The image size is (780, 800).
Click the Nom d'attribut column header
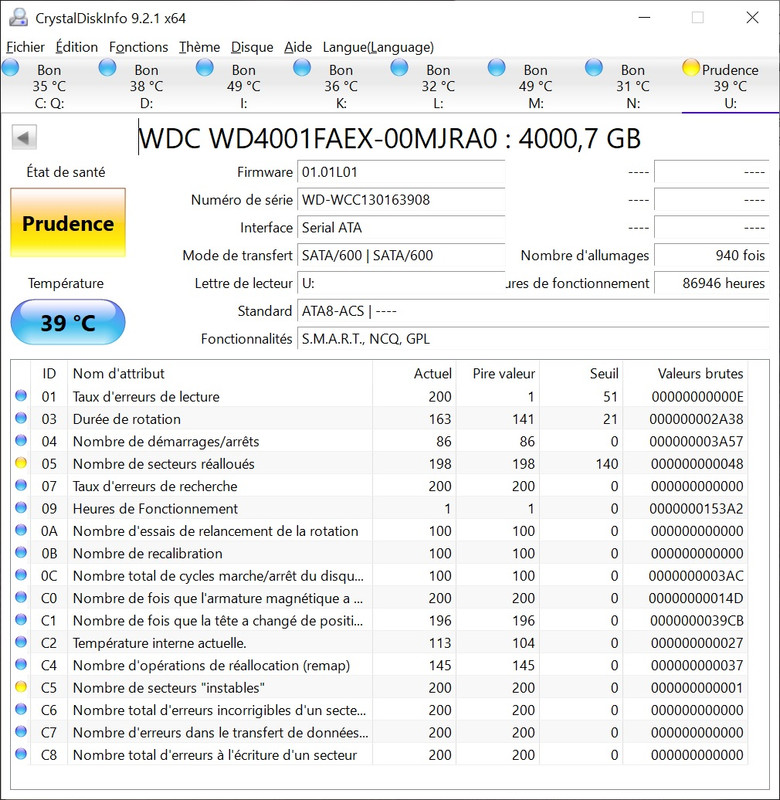220,373
